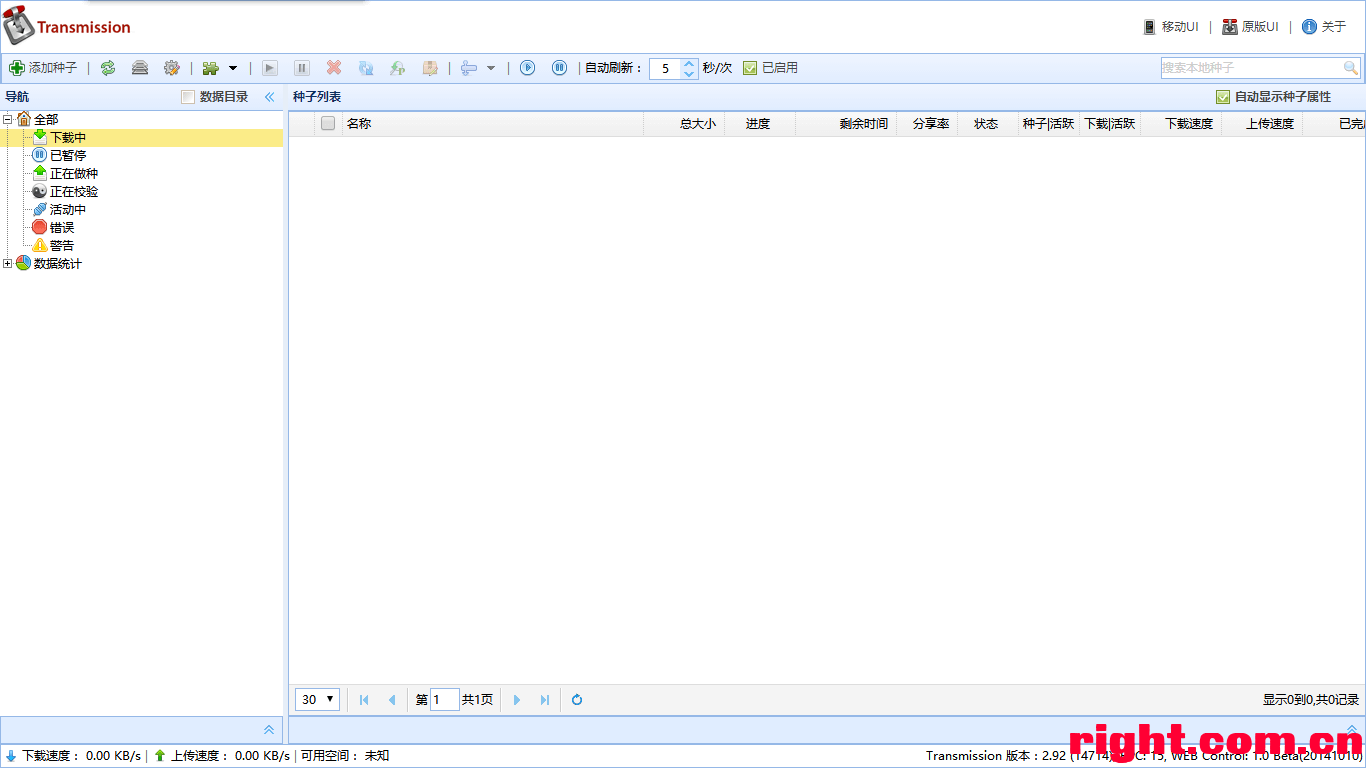Pause all torrents with the blue pause icon

560,68
